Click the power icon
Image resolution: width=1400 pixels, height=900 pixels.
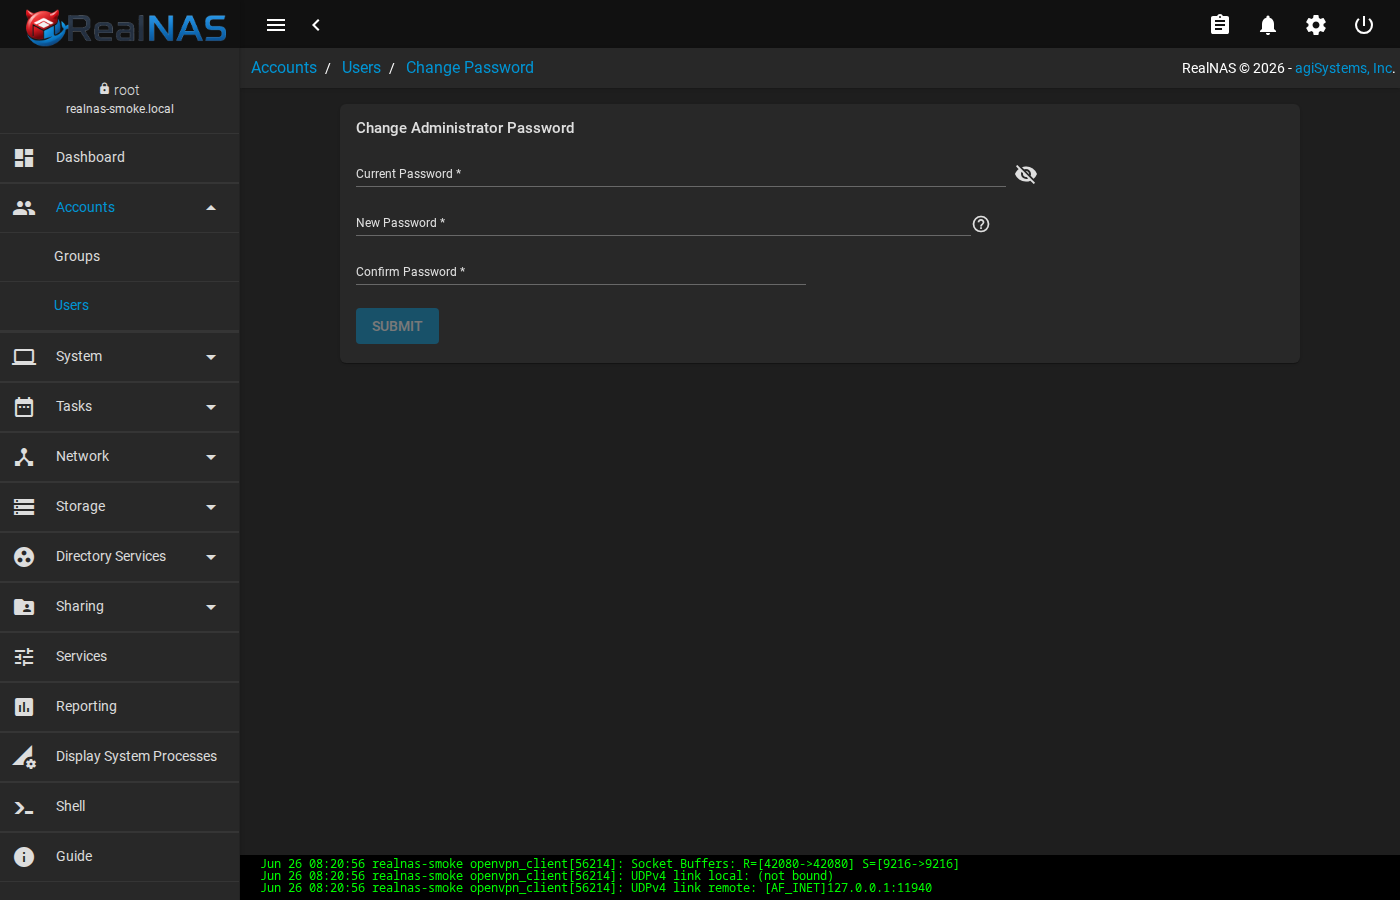point(1364,25)
